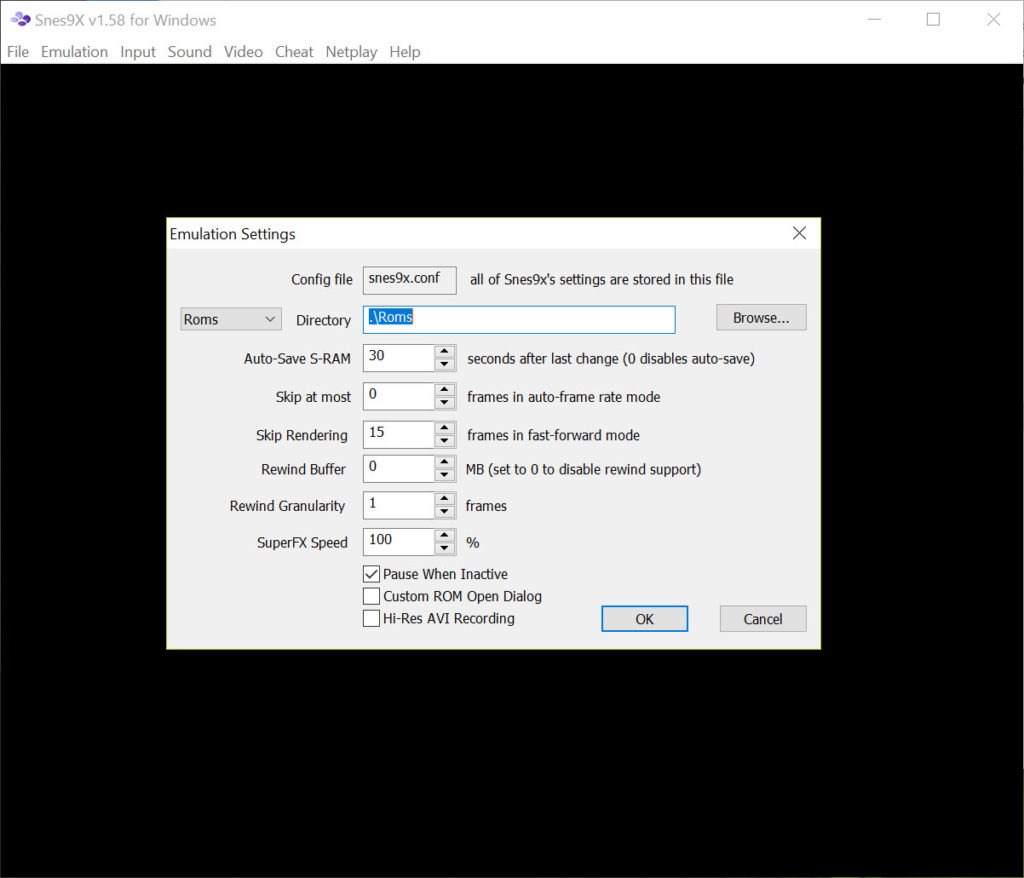
Task: Enable the Hi-Res AVI Recording checkbox
Action: (371, 619)
